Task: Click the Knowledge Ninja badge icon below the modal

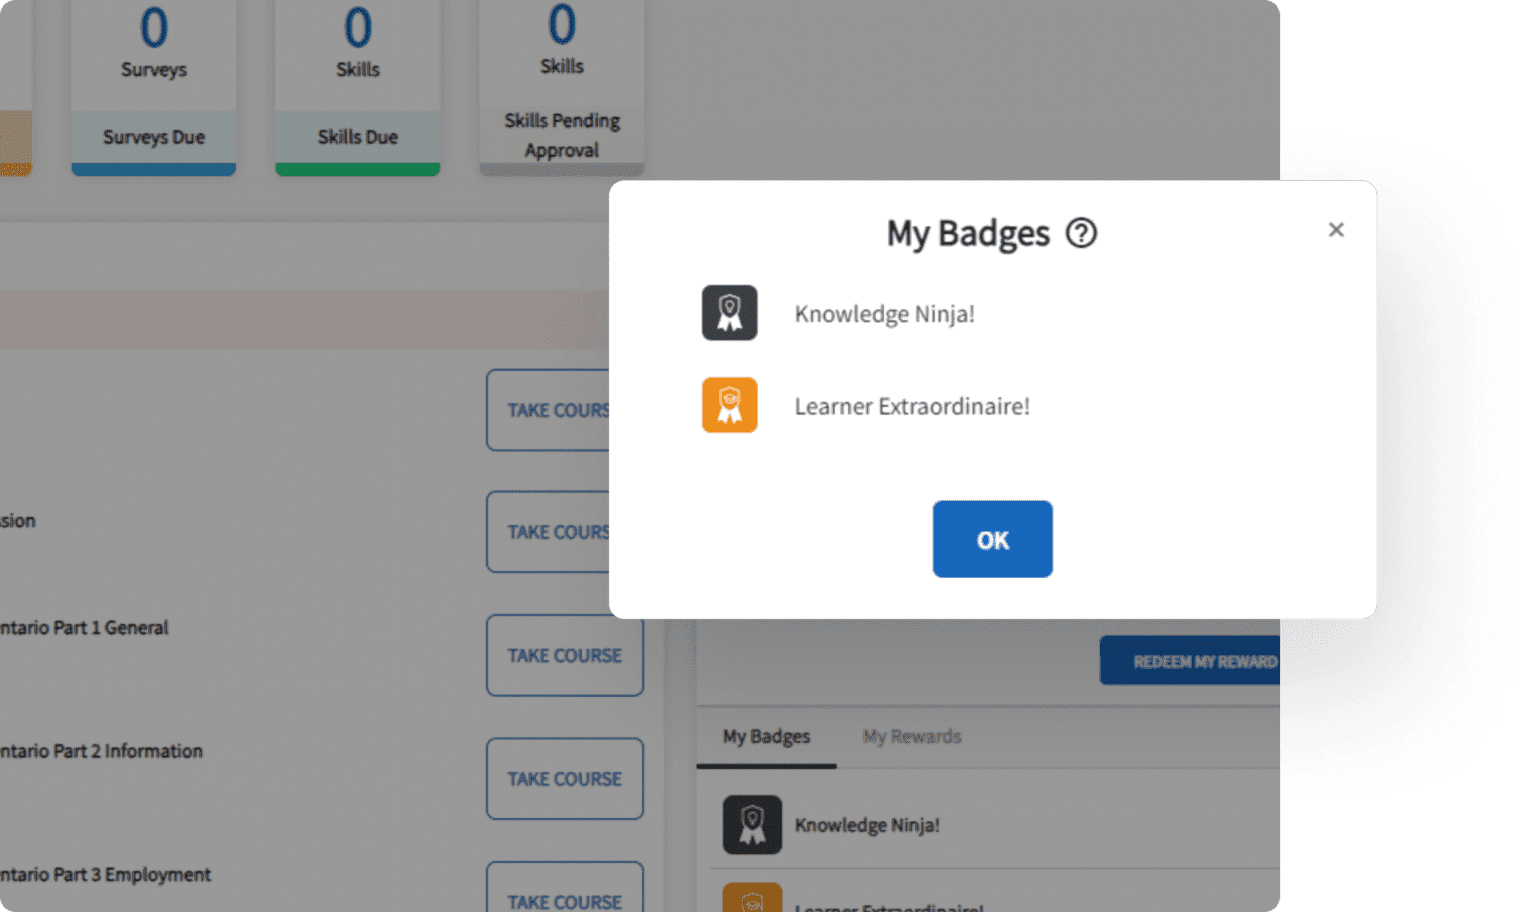Action: click(751, 824)
